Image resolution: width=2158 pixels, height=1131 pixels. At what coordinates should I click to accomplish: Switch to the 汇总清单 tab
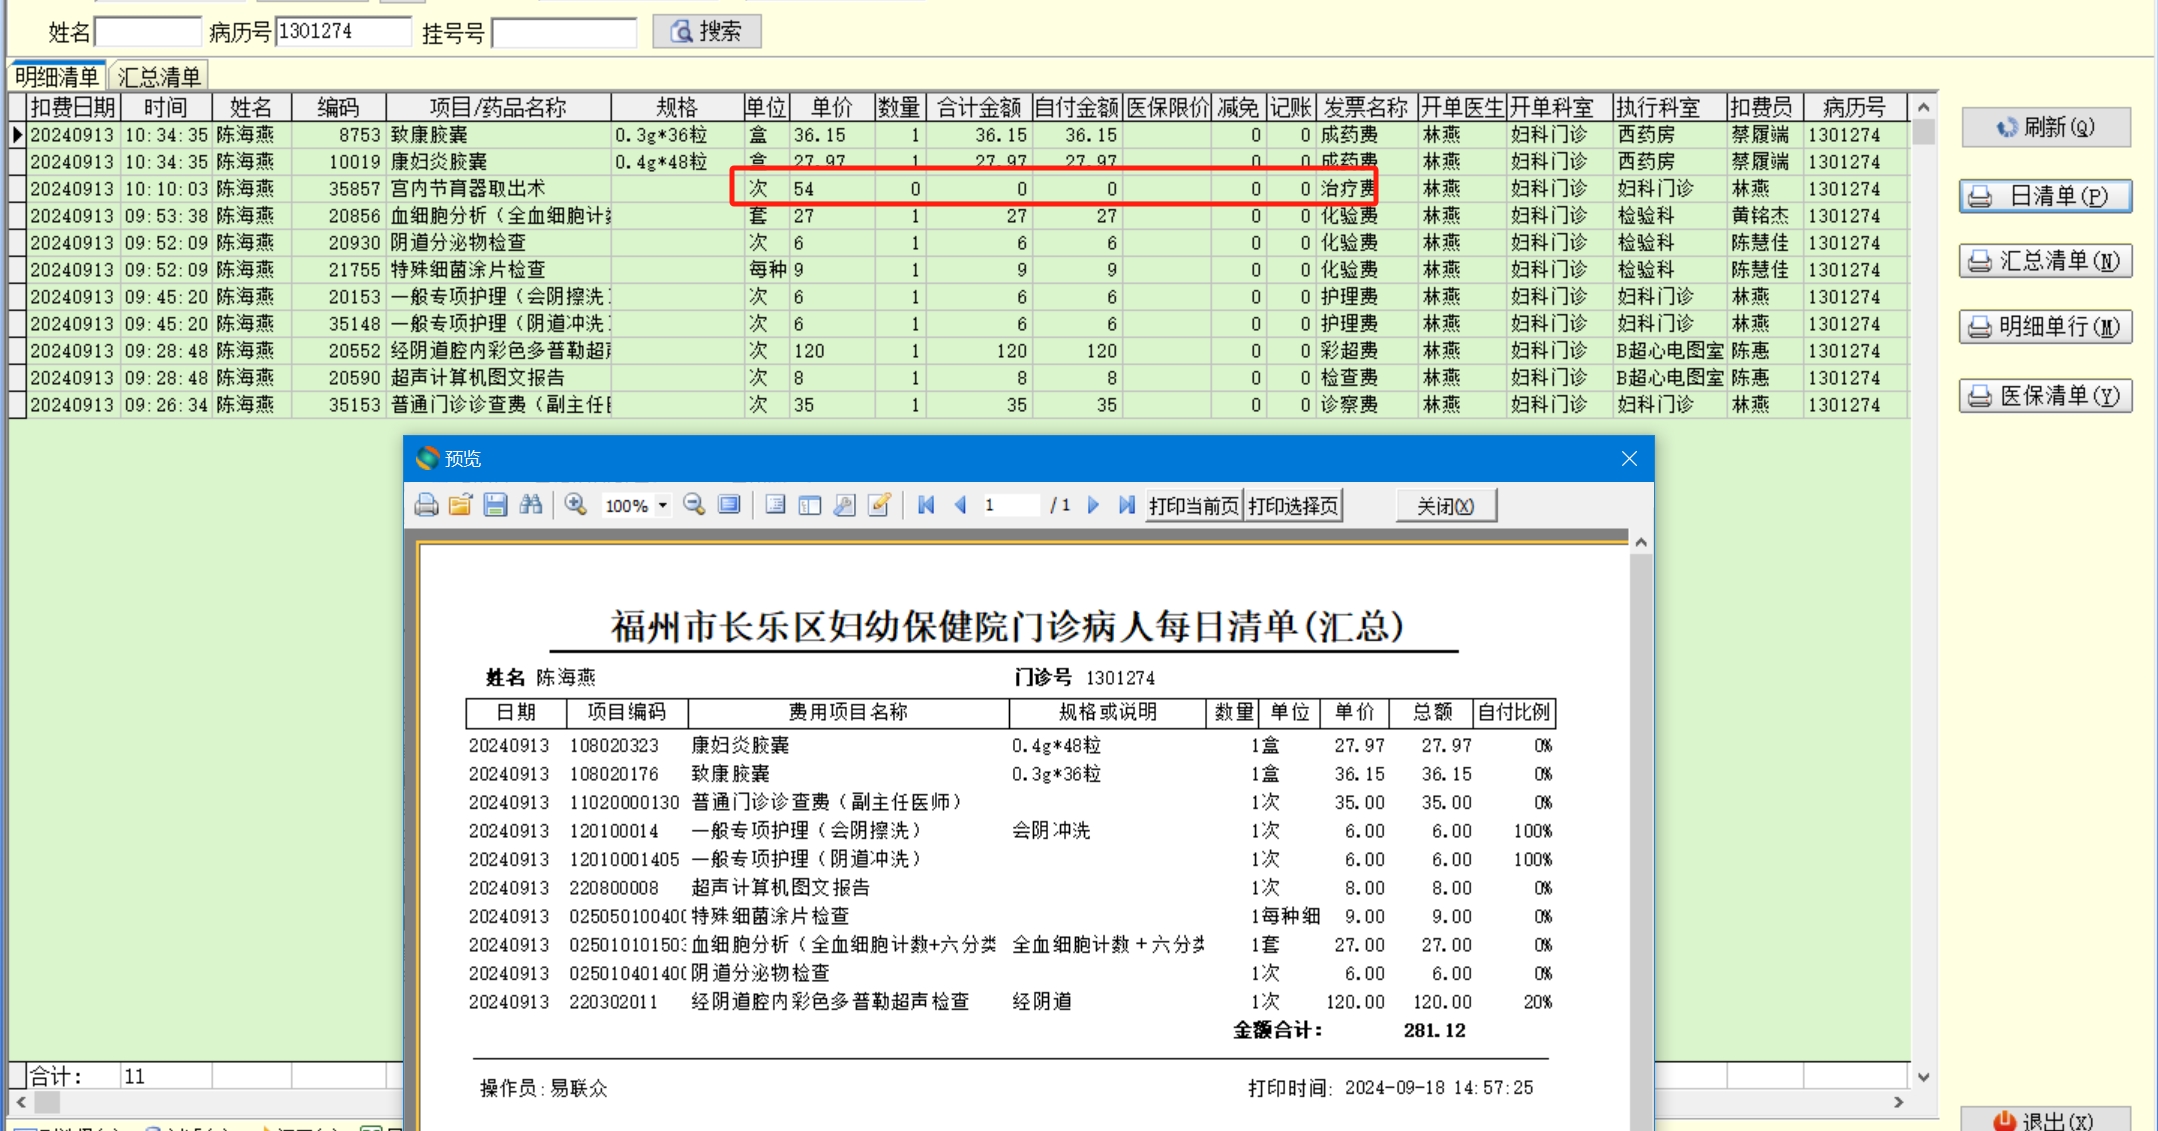(x=159, y=77)
